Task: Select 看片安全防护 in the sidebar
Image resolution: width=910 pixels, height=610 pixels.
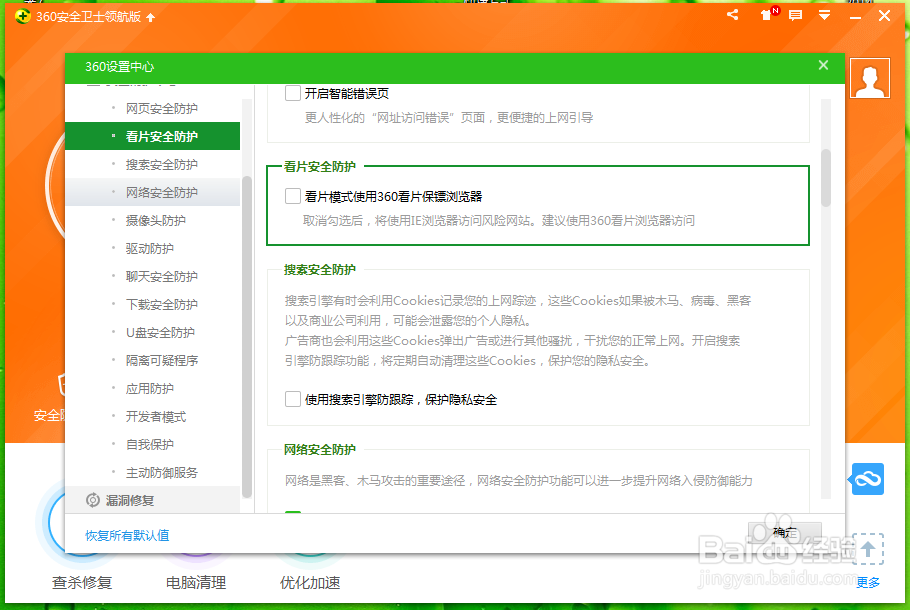Action: [x=153, y=136]
